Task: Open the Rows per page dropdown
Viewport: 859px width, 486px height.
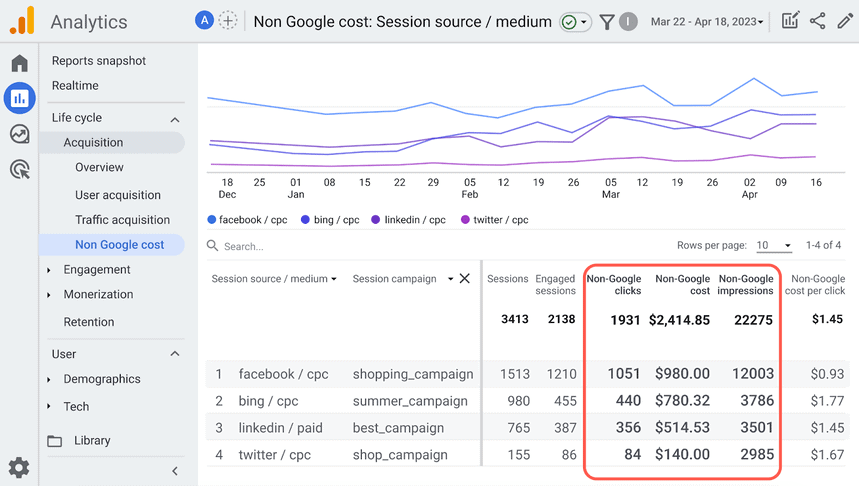Action: pyautogui.click(x=774, y=245)
